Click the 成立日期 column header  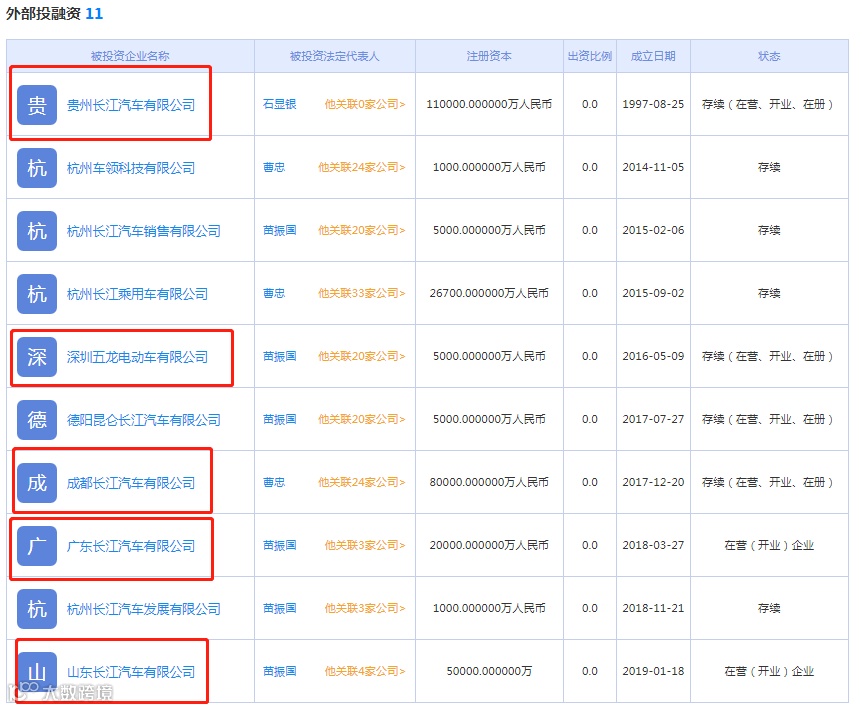(653, 56)
